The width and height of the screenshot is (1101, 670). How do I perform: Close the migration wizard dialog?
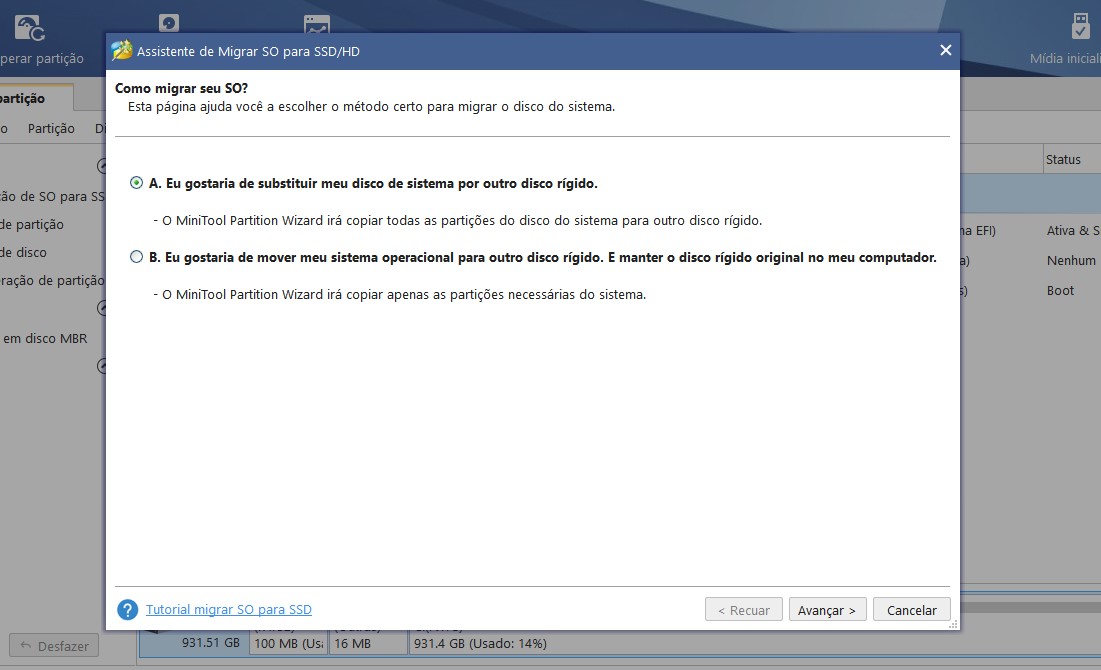coord(945,51)
